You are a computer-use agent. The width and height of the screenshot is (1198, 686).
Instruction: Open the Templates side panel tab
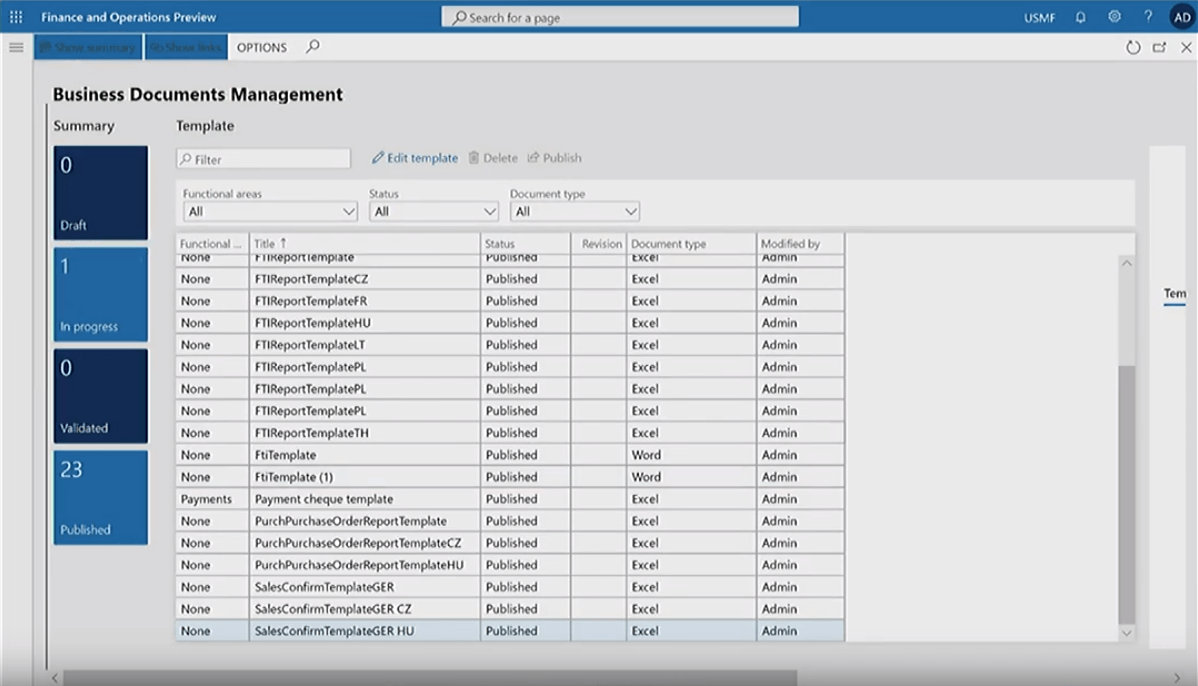click(1173, 293)
